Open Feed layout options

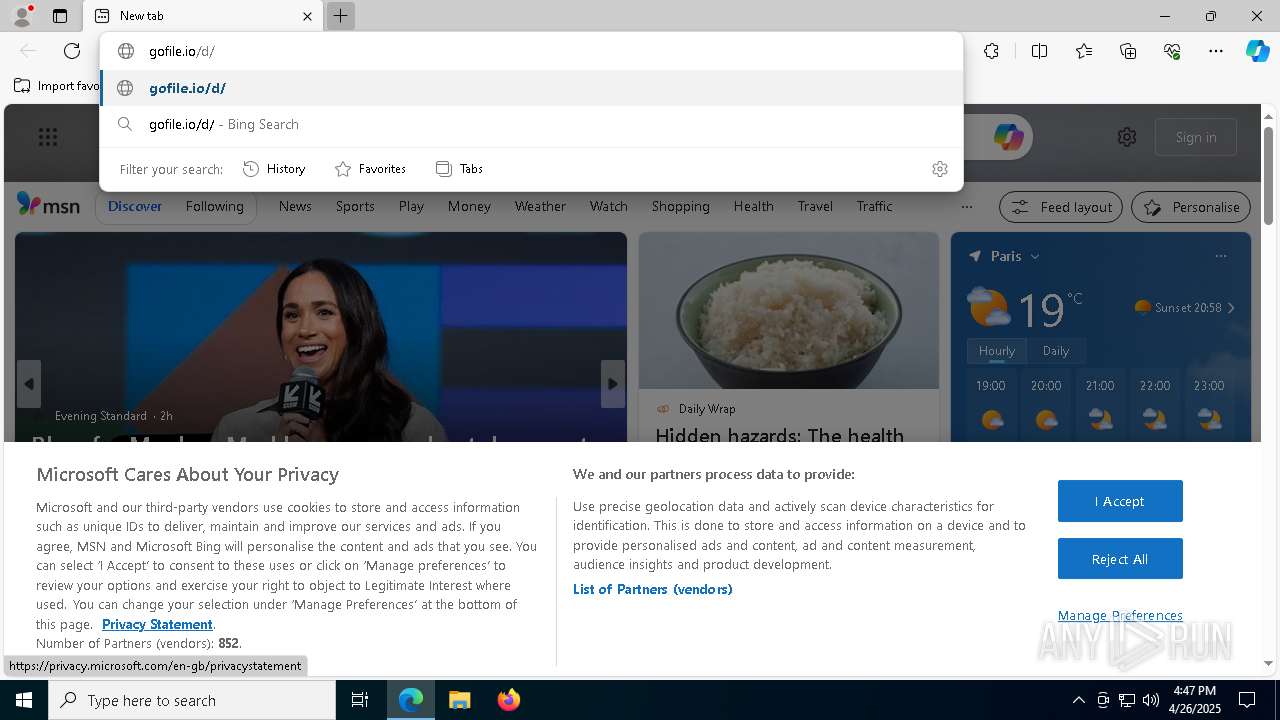pyautogui.click(x=1061, y=207)
